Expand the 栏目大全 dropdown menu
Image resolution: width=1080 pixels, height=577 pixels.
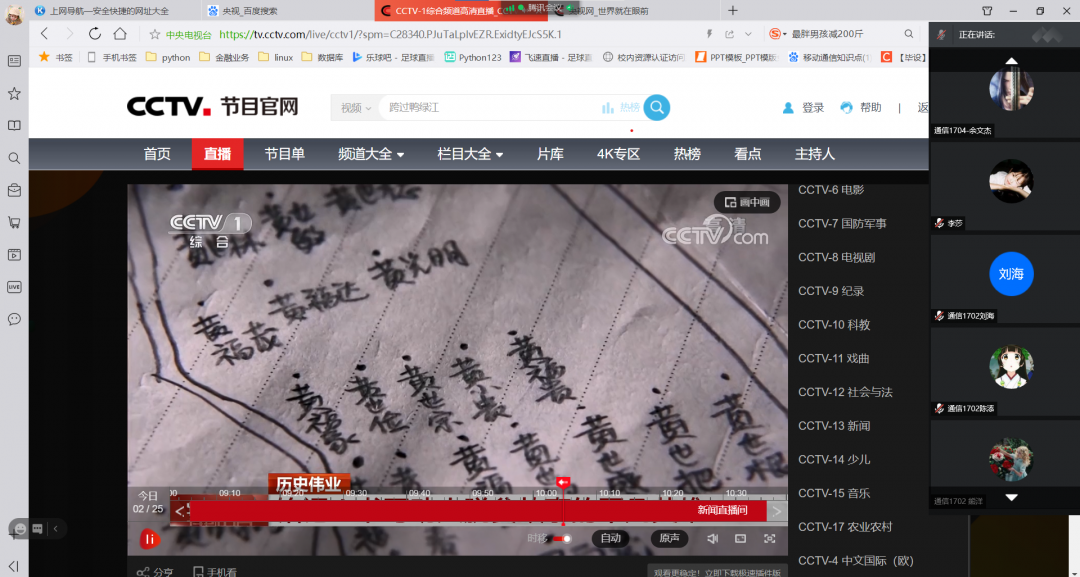click(x=470, y=154)
